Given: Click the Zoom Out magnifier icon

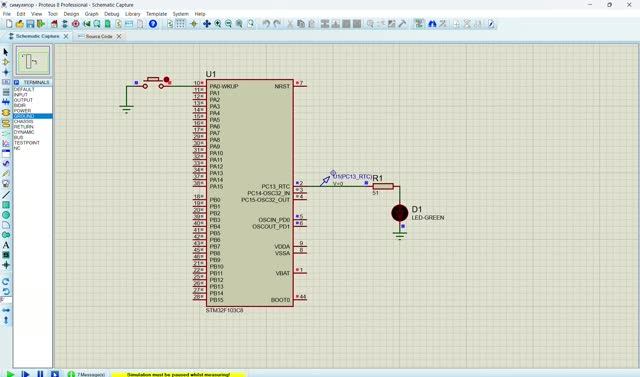Looking at the screenshot, I should pyautogui.click(x=228, y=24).
